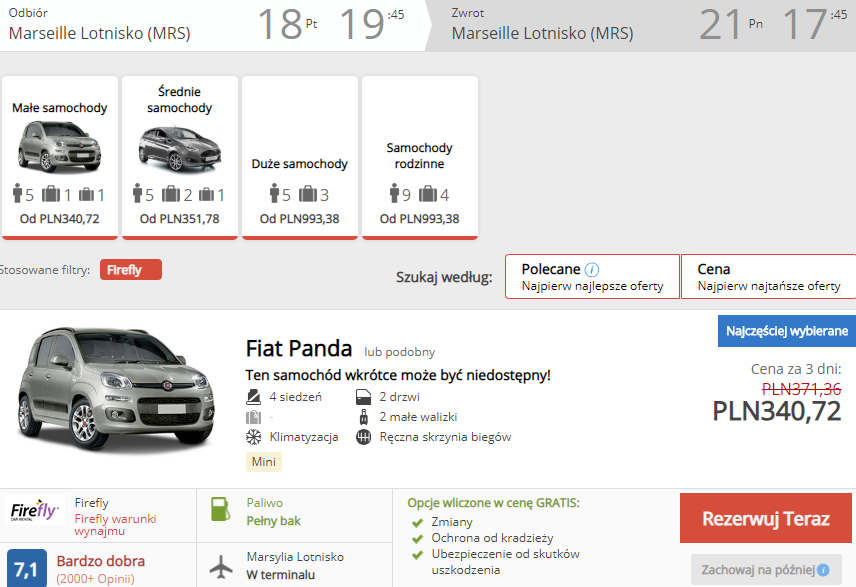Select the Małe samochody category card
Viewport: 856px width, 587px height.
click(60, 157)
